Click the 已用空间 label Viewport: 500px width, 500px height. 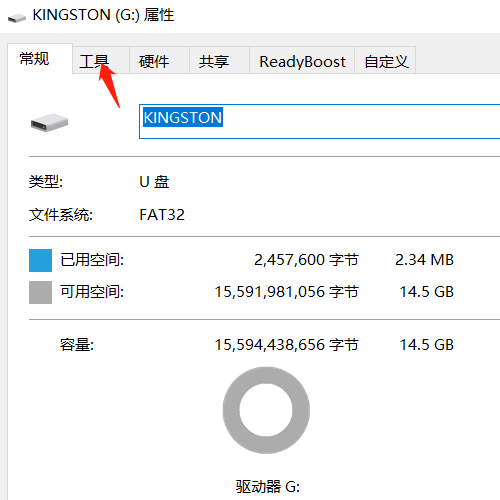click(x=92, y=260)
